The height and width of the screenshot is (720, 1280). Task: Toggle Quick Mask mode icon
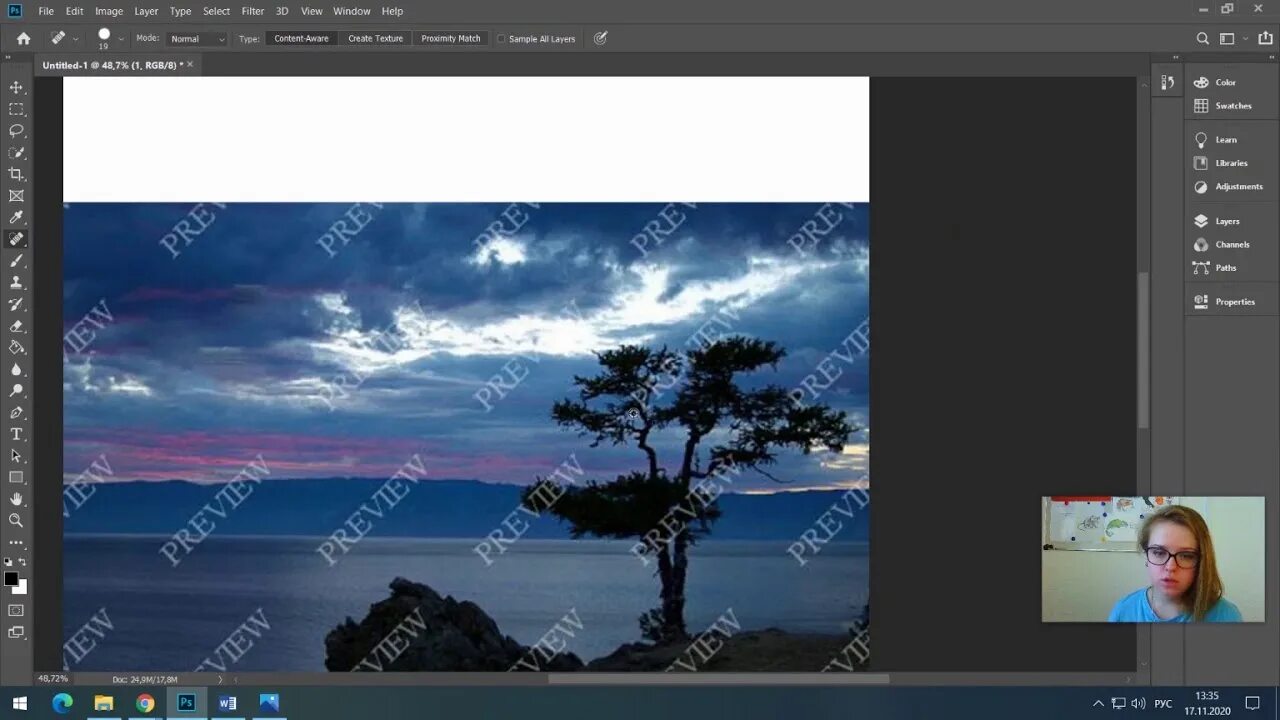(x=16, y=610)
